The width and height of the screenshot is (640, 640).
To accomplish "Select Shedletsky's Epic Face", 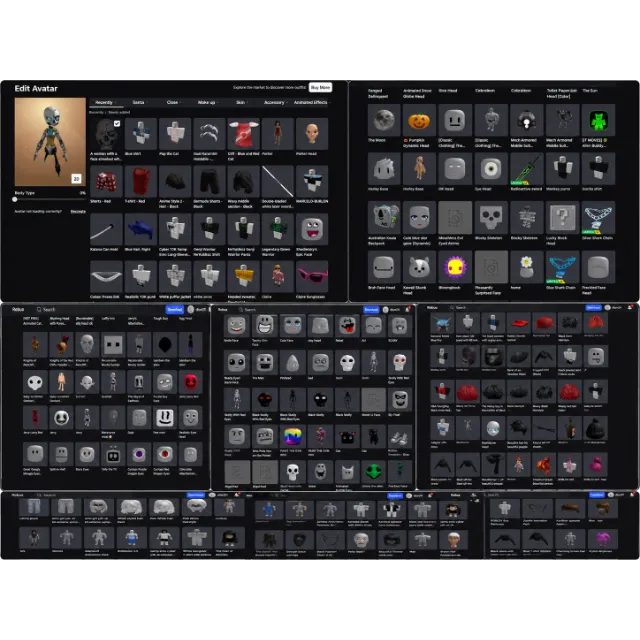I will tap(311, 229).
